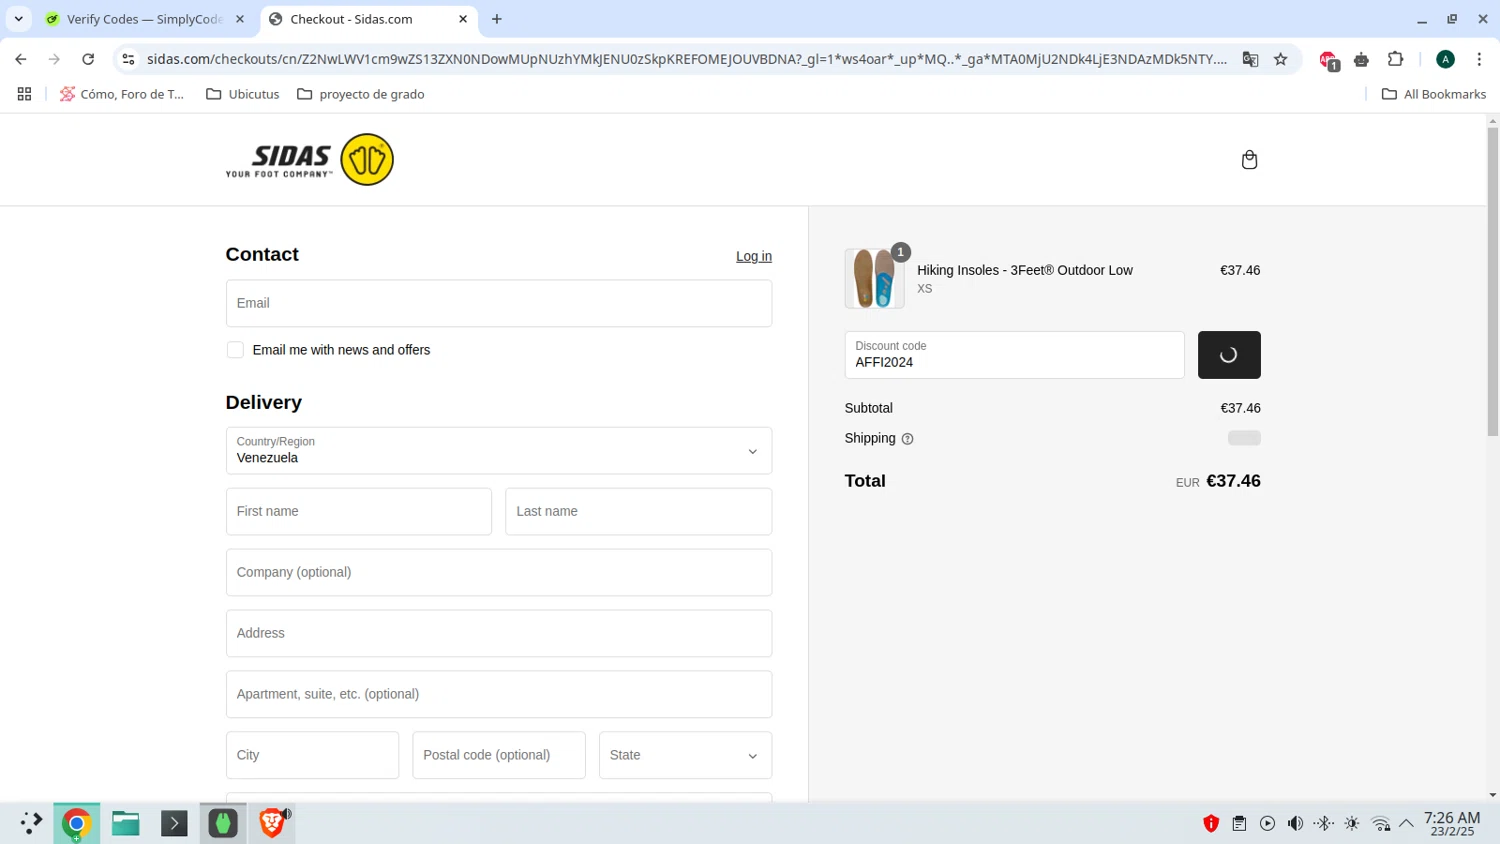Close the Verify Codes tab
This screenshot has height=844, width=1500.
[240, 19]
